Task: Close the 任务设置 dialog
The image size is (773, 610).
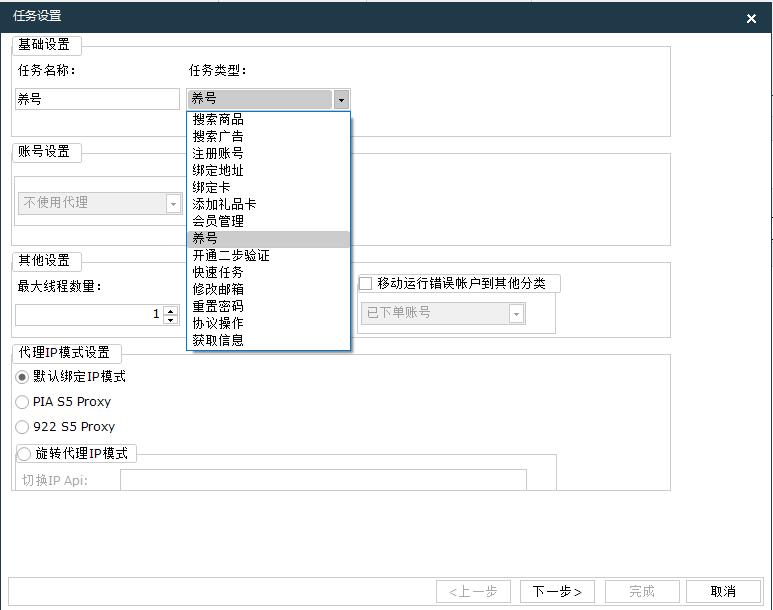Action: click(x=751, y=18)
